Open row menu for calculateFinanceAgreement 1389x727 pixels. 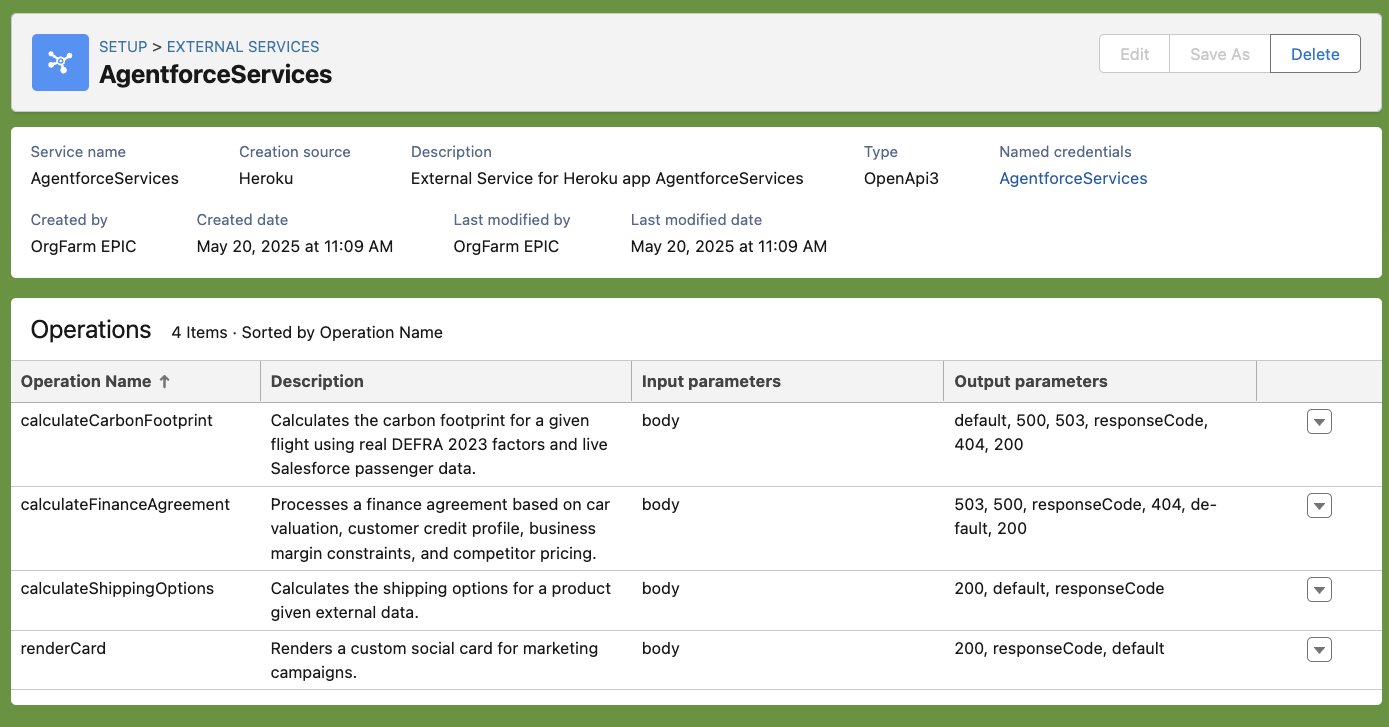pyautogui.click(x=1319, y=506)
